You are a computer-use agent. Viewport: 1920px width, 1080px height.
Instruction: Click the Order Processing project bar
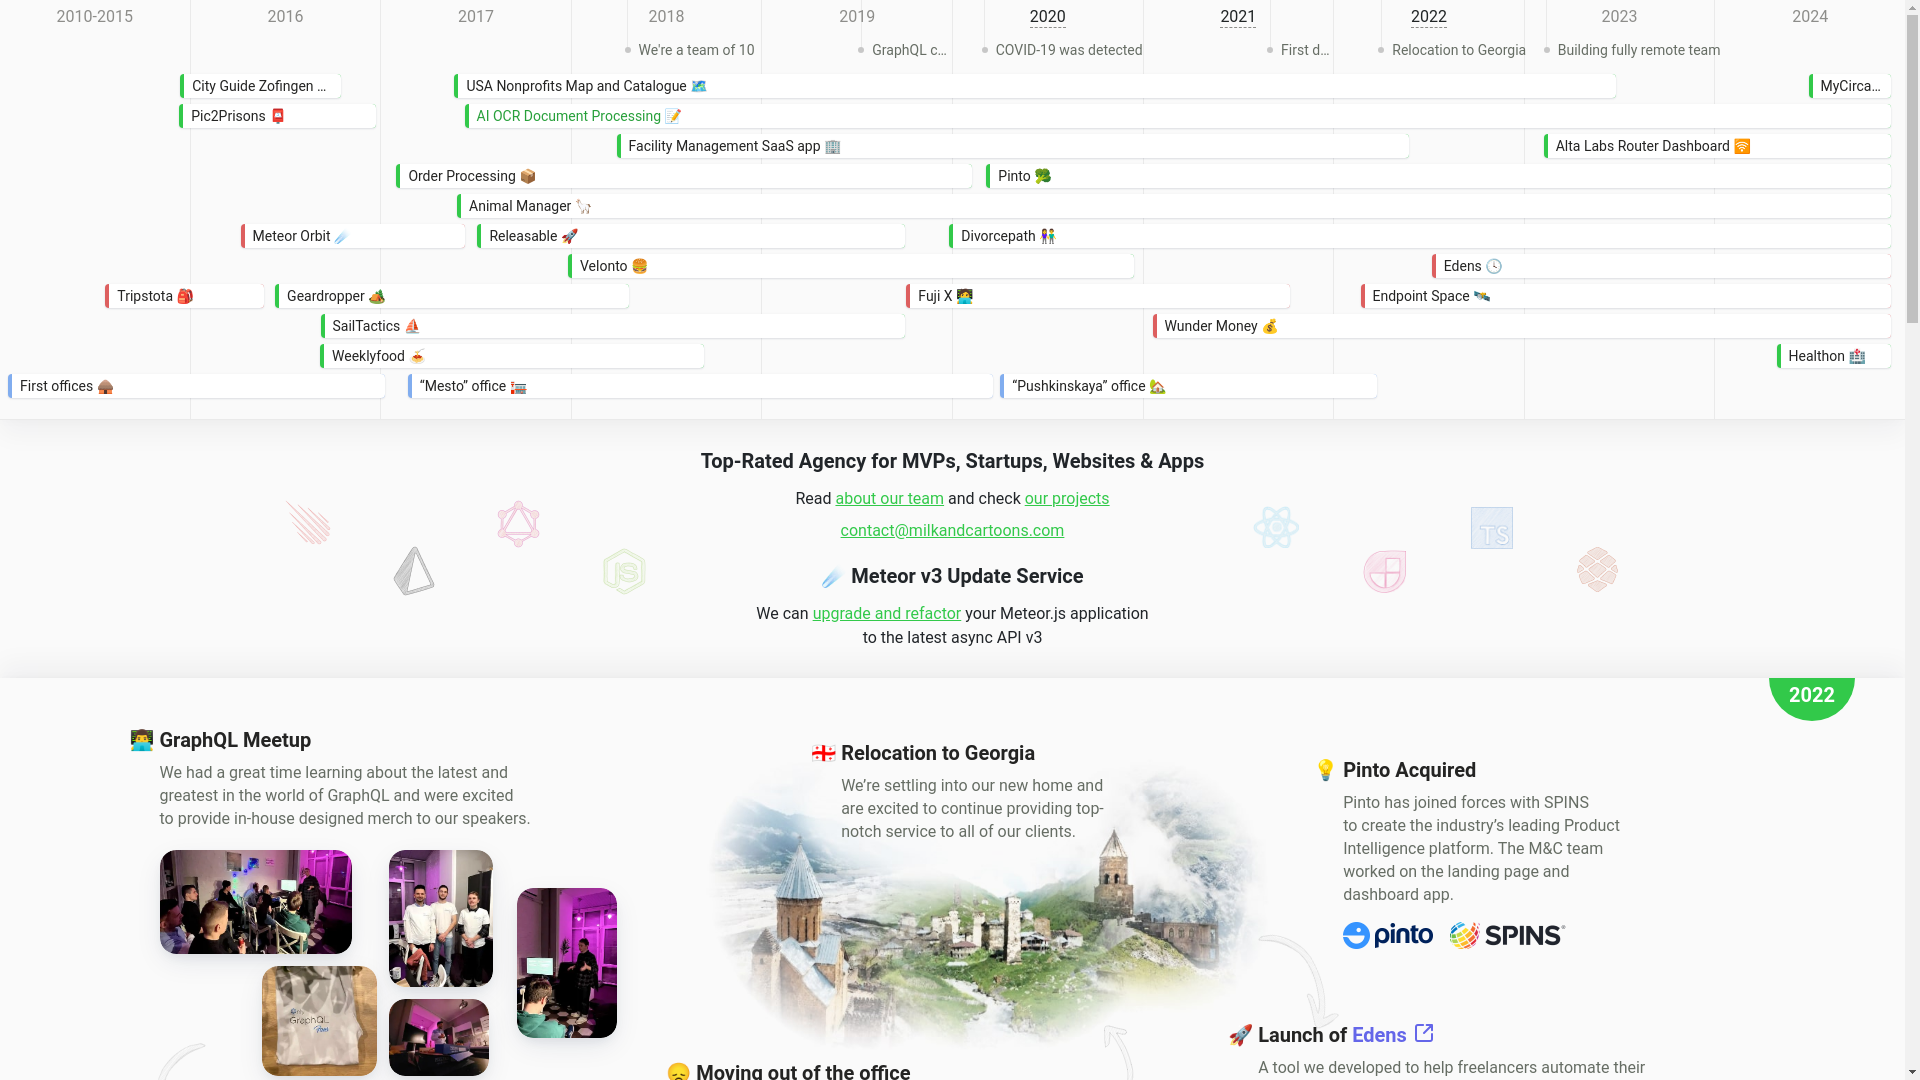tap(684, 176)
